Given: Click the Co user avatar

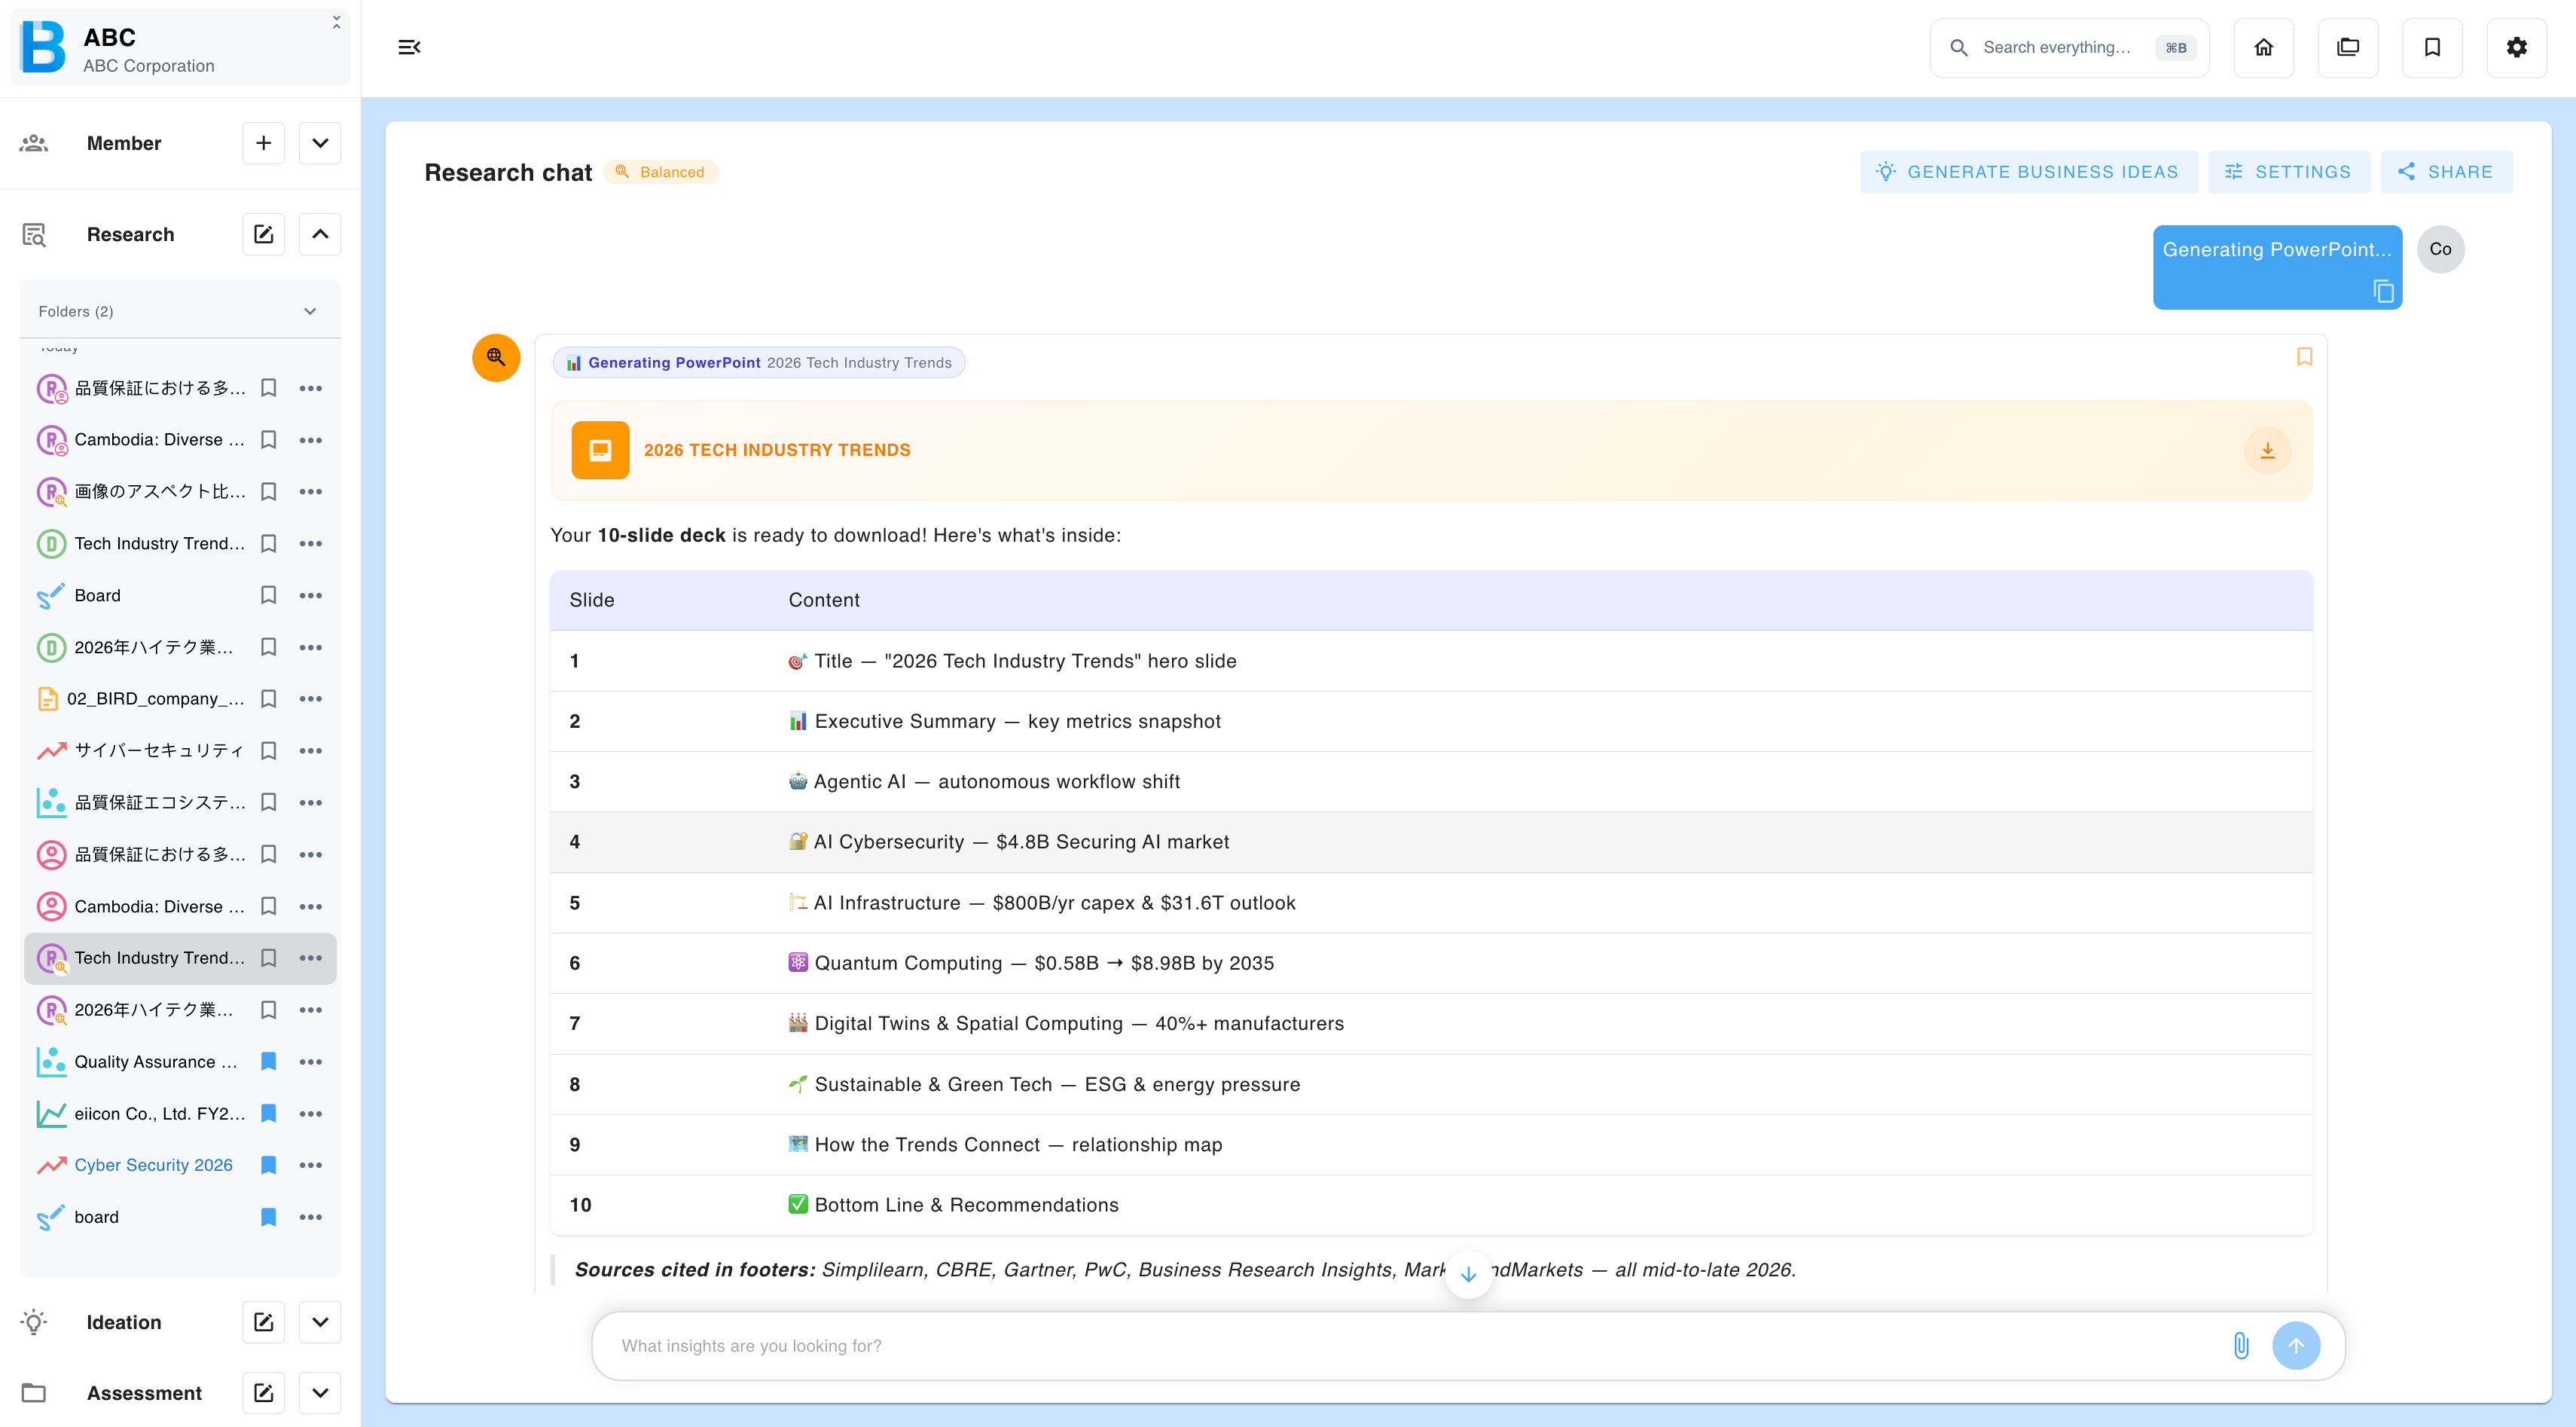Looking at the screenshot, I should click(x=2440, y=249).
